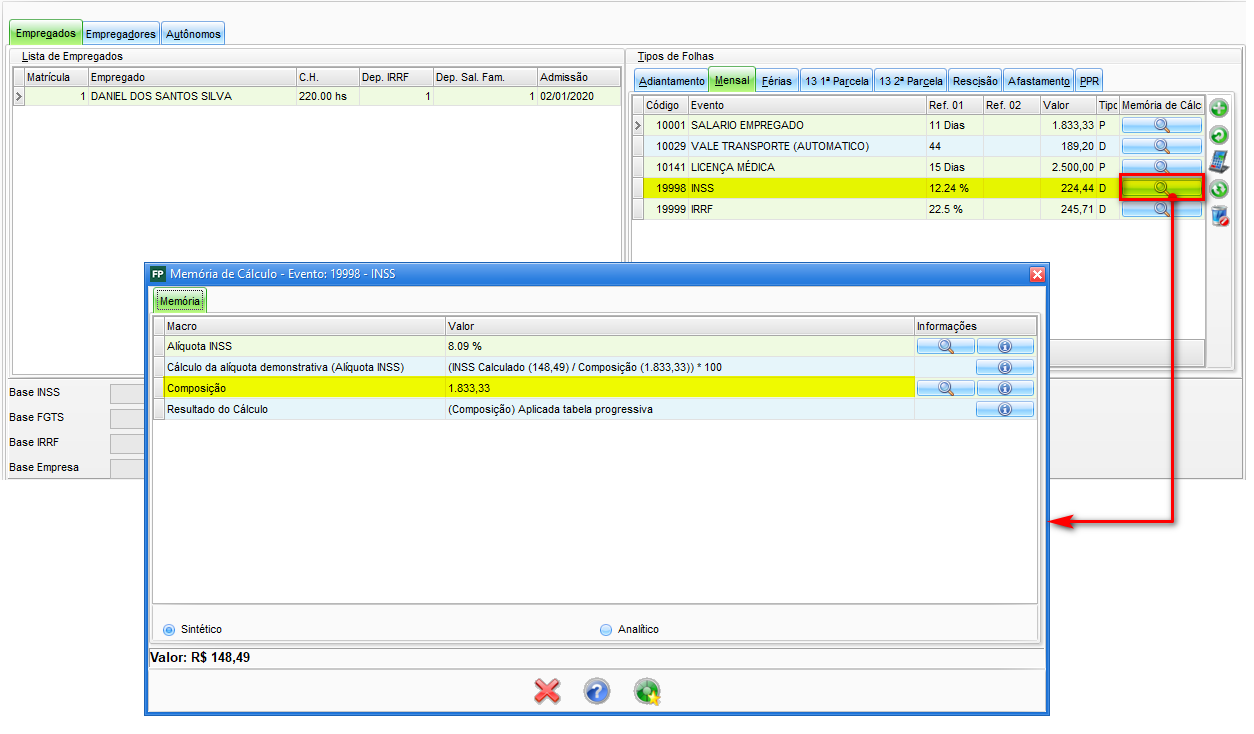Click the calculator icon beside the events grid
Viewport: 1254px width, 734px height.
(1219, 162)
